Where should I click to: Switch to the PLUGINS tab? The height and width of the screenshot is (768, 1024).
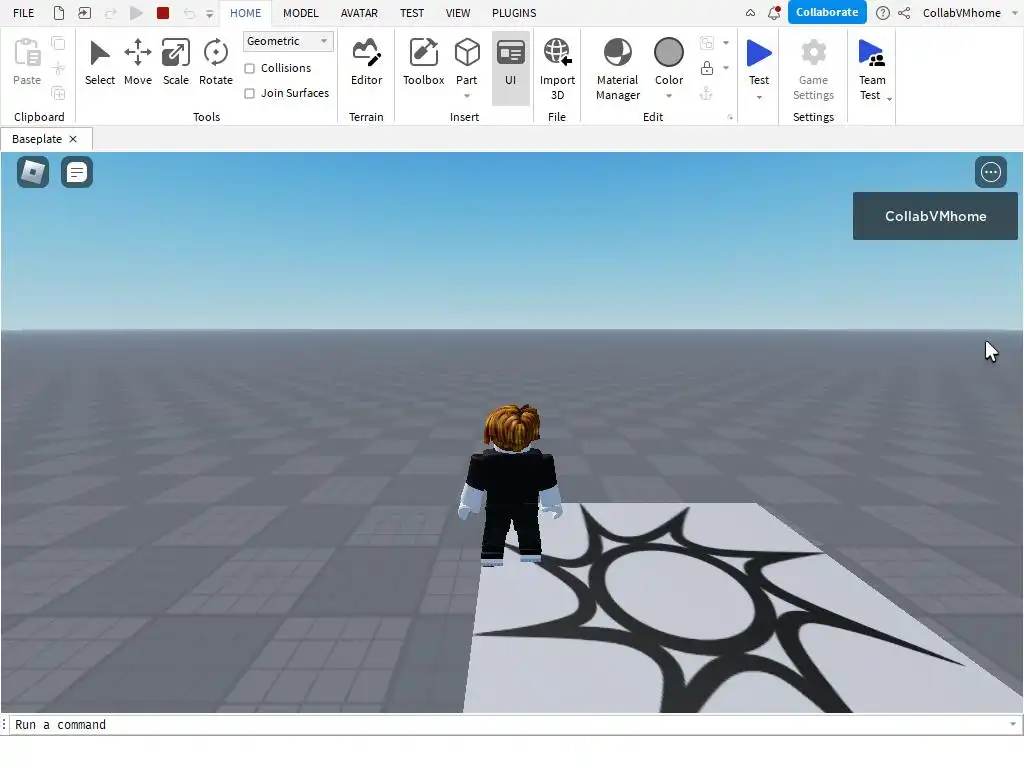click(514, 13)
